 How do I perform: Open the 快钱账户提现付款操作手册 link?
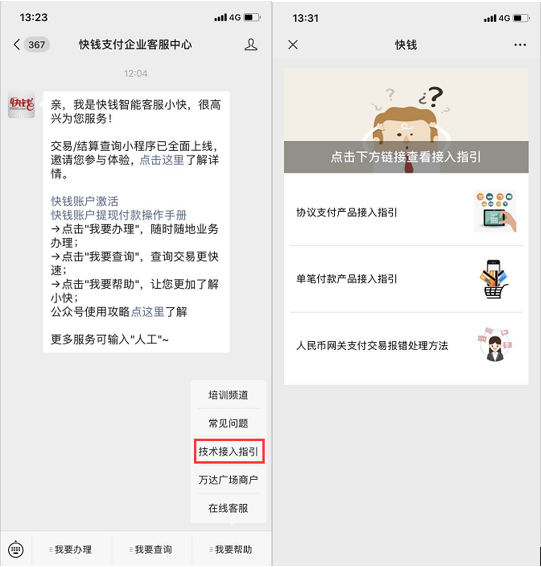[119, 215]
